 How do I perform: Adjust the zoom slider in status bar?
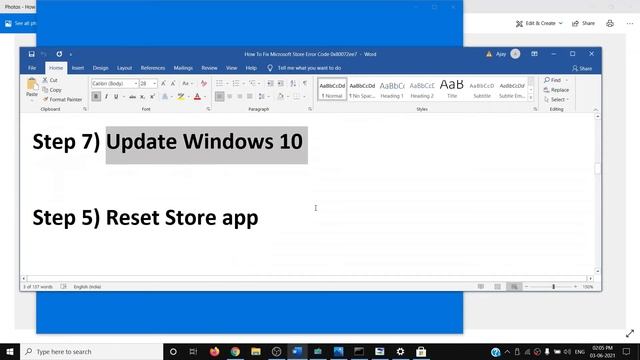click(553, 287)
